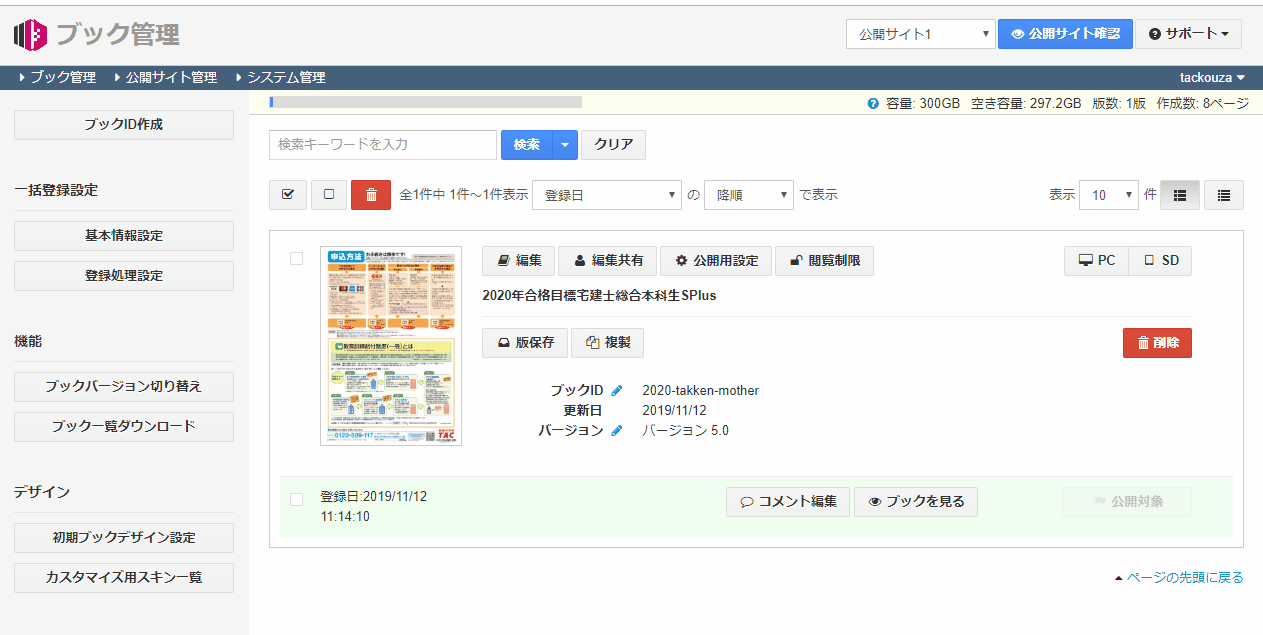Select the PC view toggle
Viewport: 1263px width, 635px height.
(x=1096, y=261)
